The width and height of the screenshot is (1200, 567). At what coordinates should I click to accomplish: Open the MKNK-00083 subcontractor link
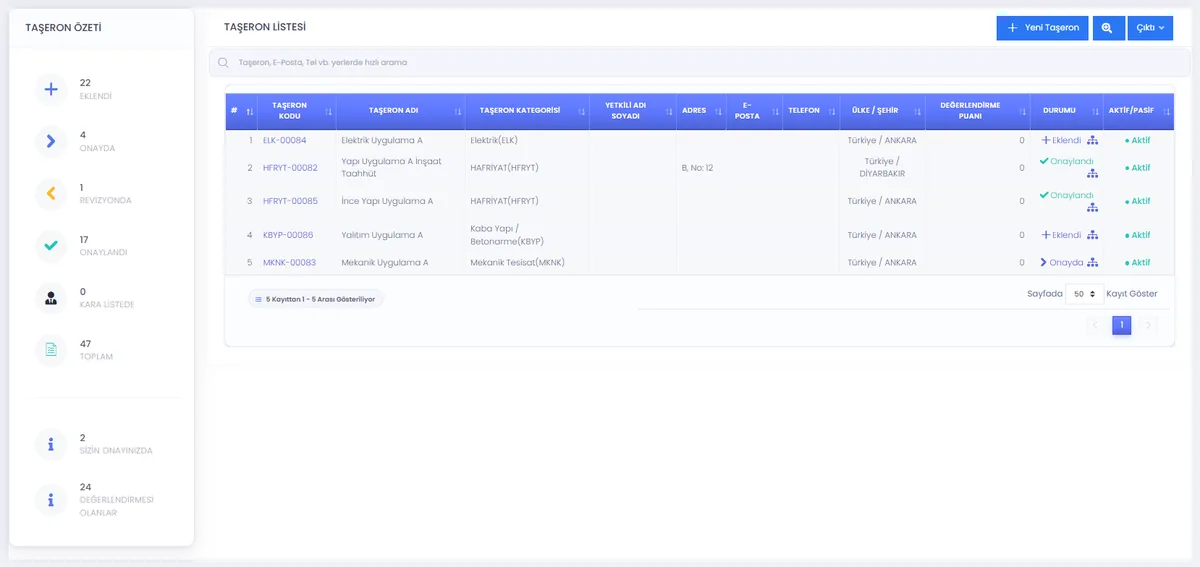(x=289, y=262)
